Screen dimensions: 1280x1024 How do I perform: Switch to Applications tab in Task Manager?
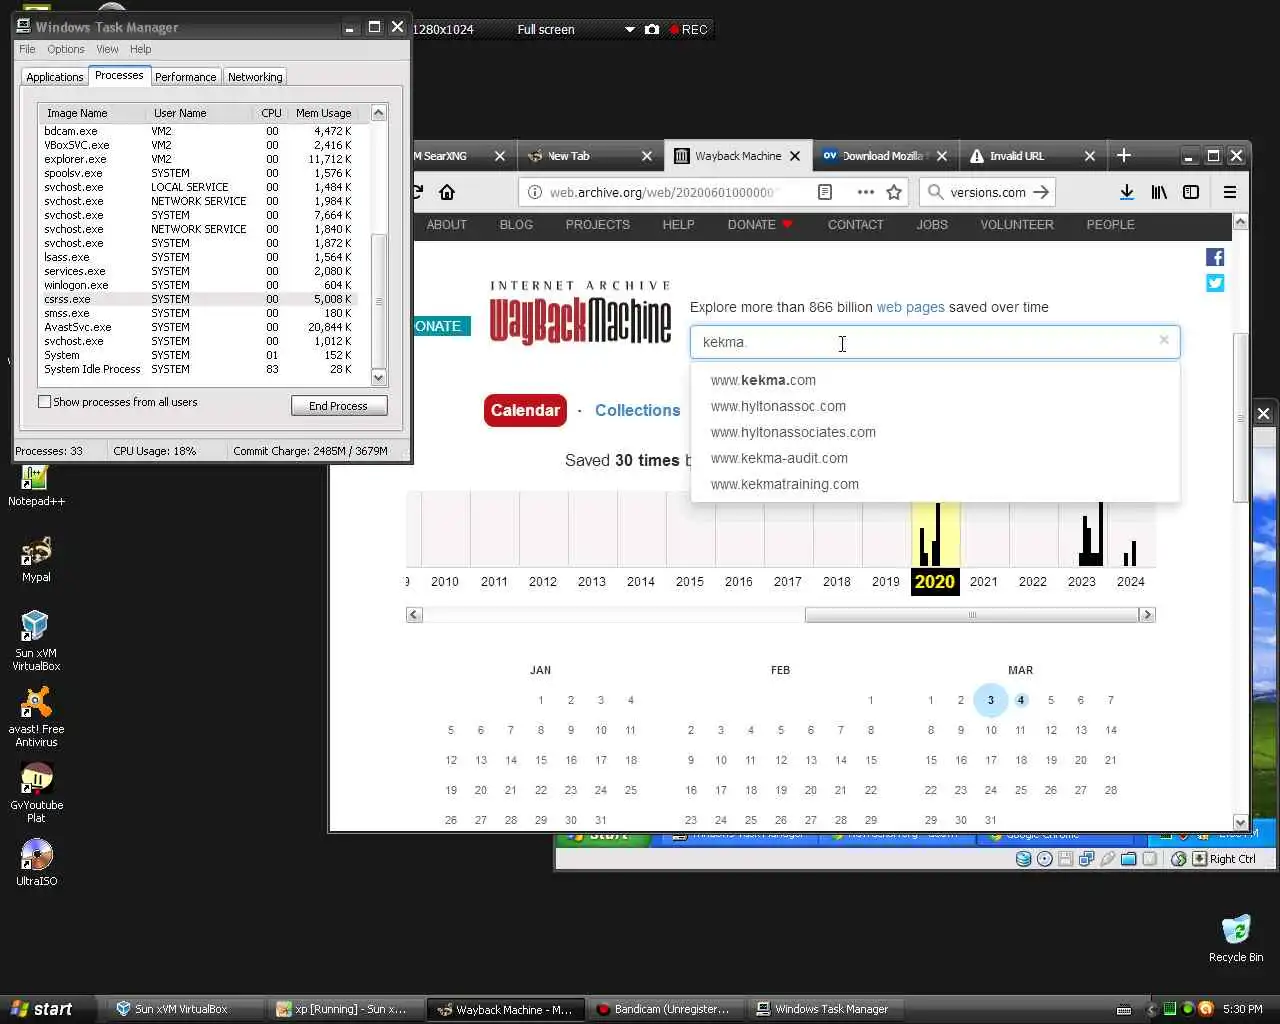55,77
